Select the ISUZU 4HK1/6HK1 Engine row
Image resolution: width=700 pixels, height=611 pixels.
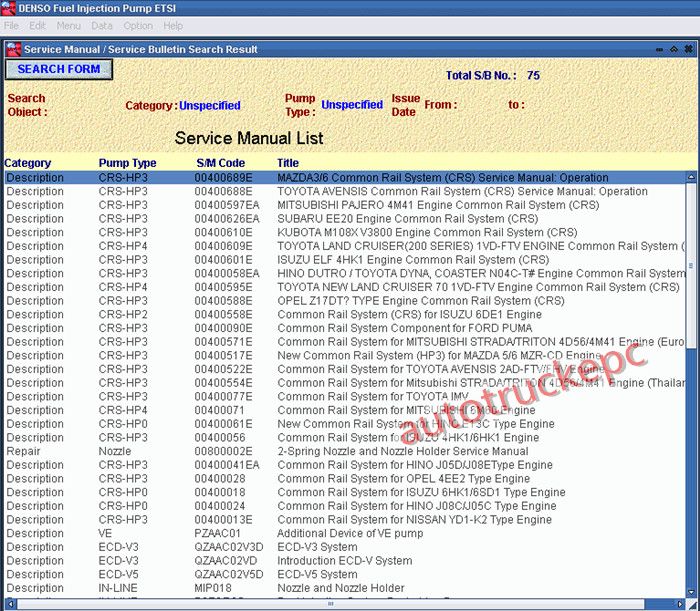point(345,438)
